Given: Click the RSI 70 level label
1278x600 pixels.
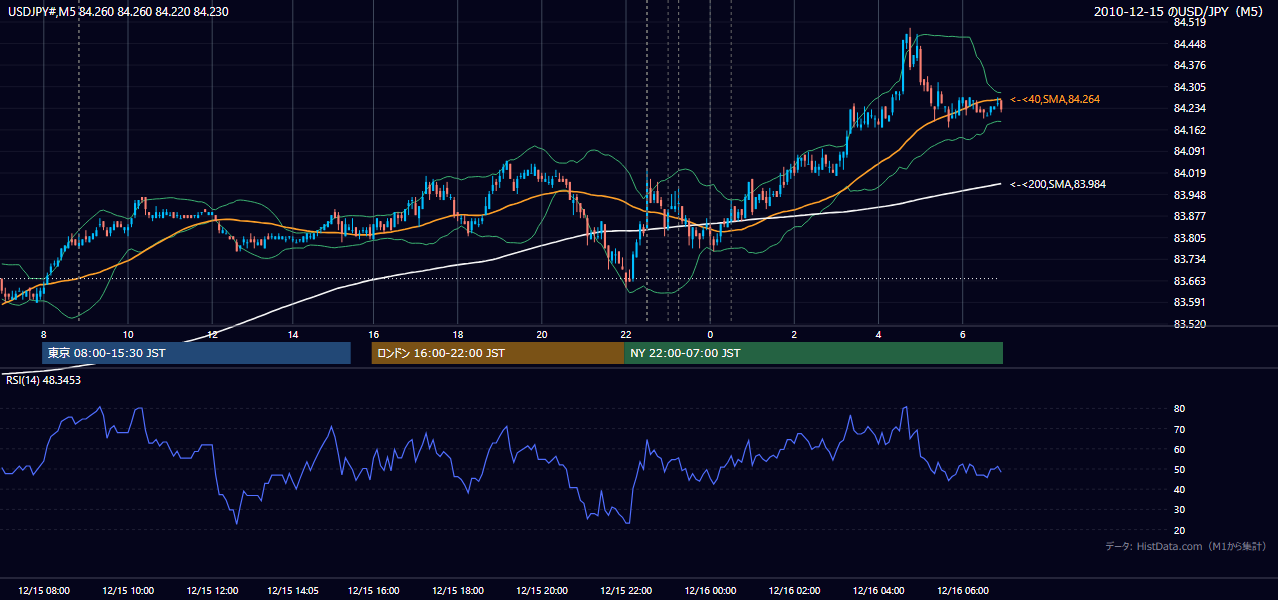Looking at the screenshot, I should [x=1179, y=429].
